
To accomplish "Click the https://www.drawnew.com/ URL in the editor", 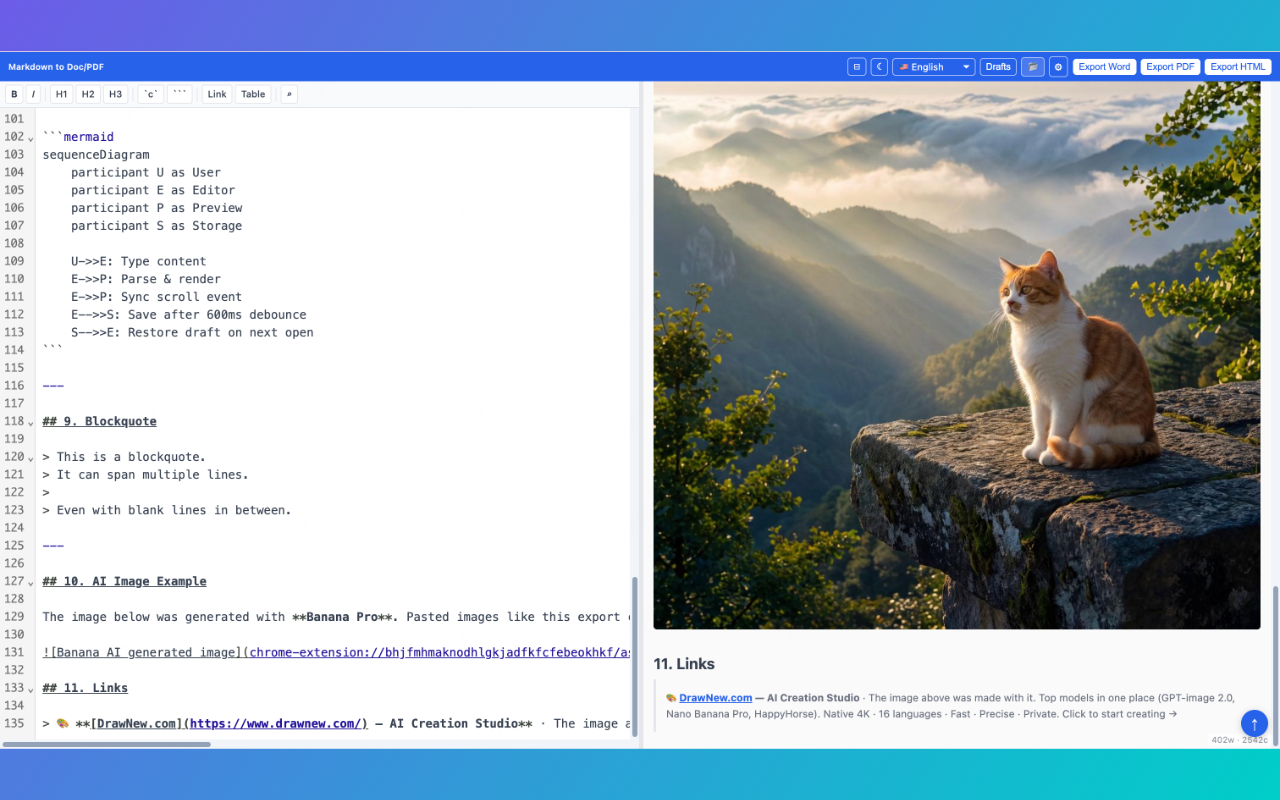I will (275, 724).
